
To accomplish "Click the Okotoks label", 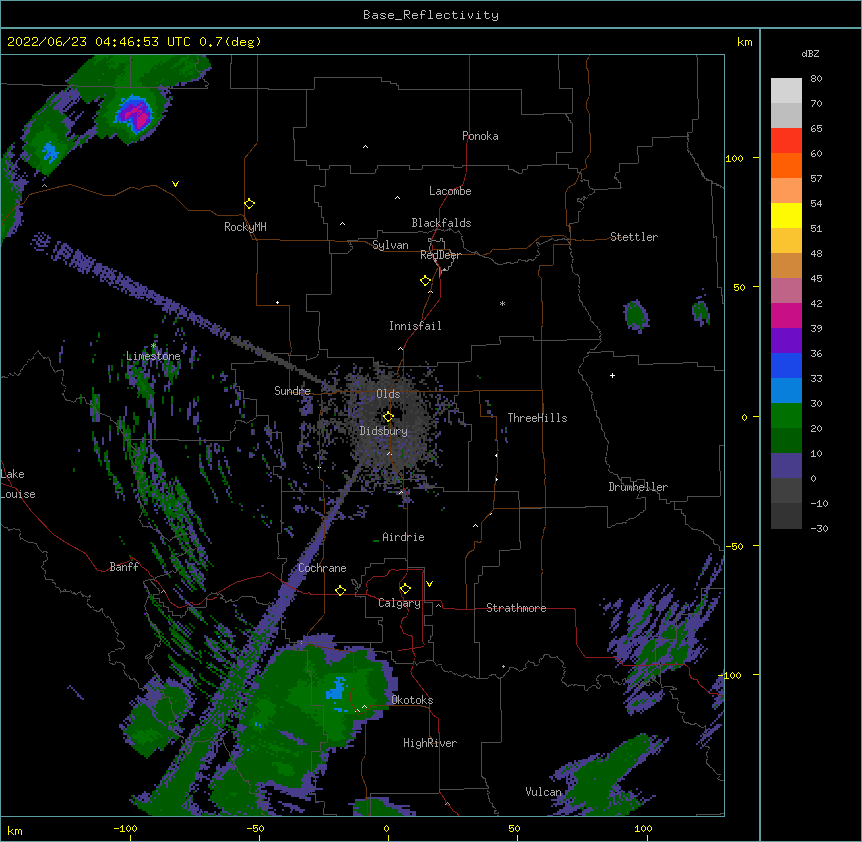I will 412,700.
